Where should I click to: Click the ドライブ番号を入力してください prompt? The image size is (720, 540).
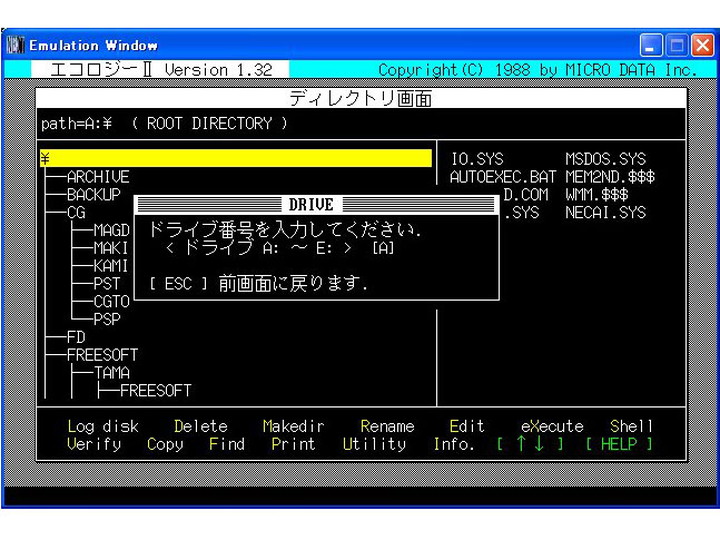tap(285, 230)
